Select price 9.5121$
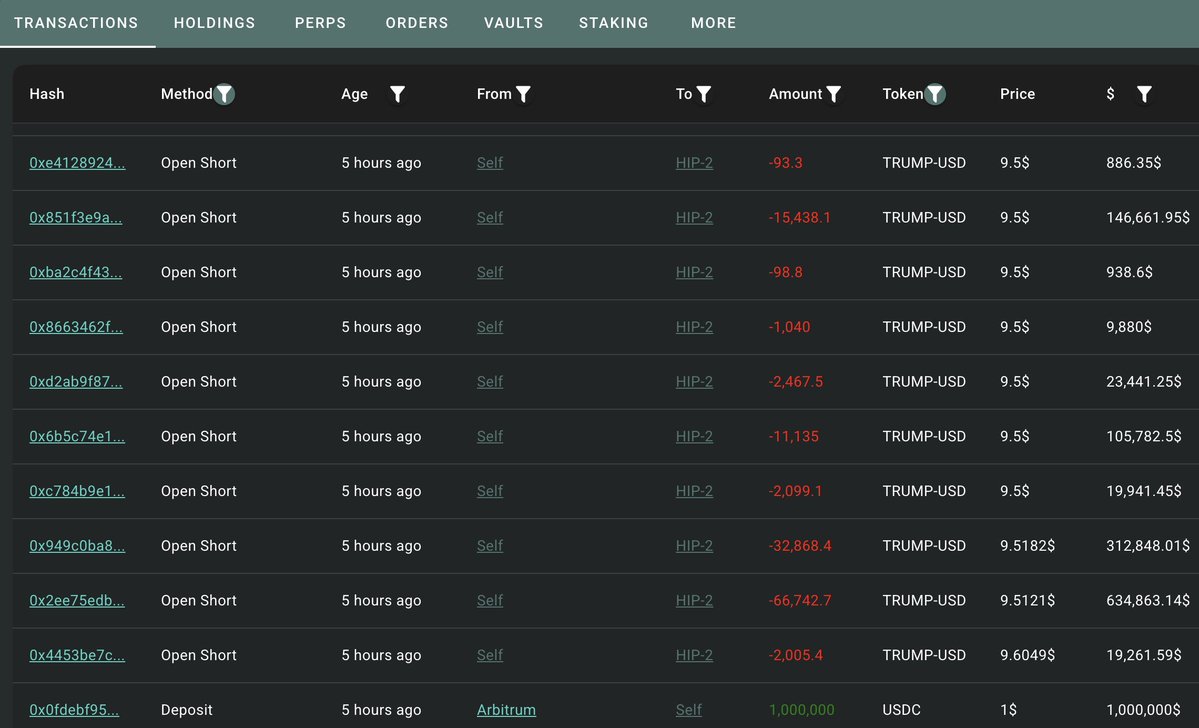 click(1027, 600)
